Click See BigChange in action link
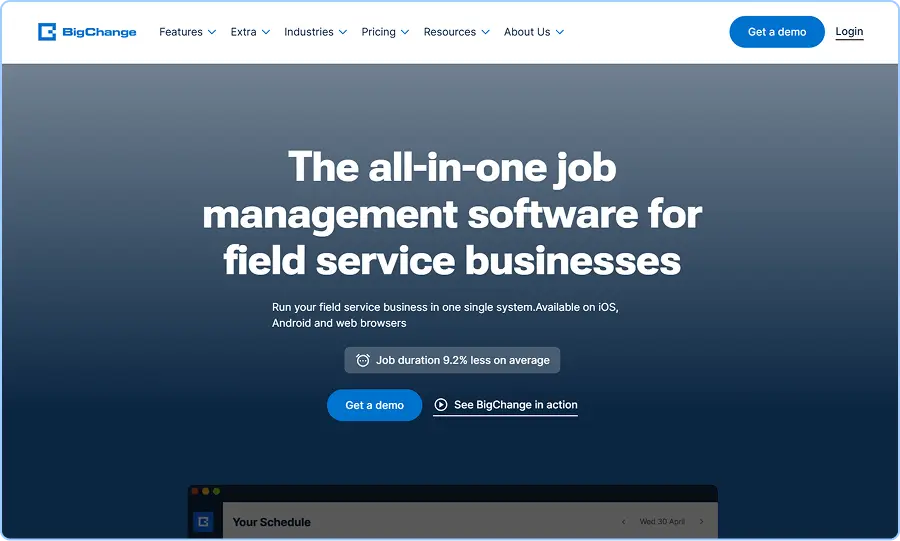 (505, 405)
